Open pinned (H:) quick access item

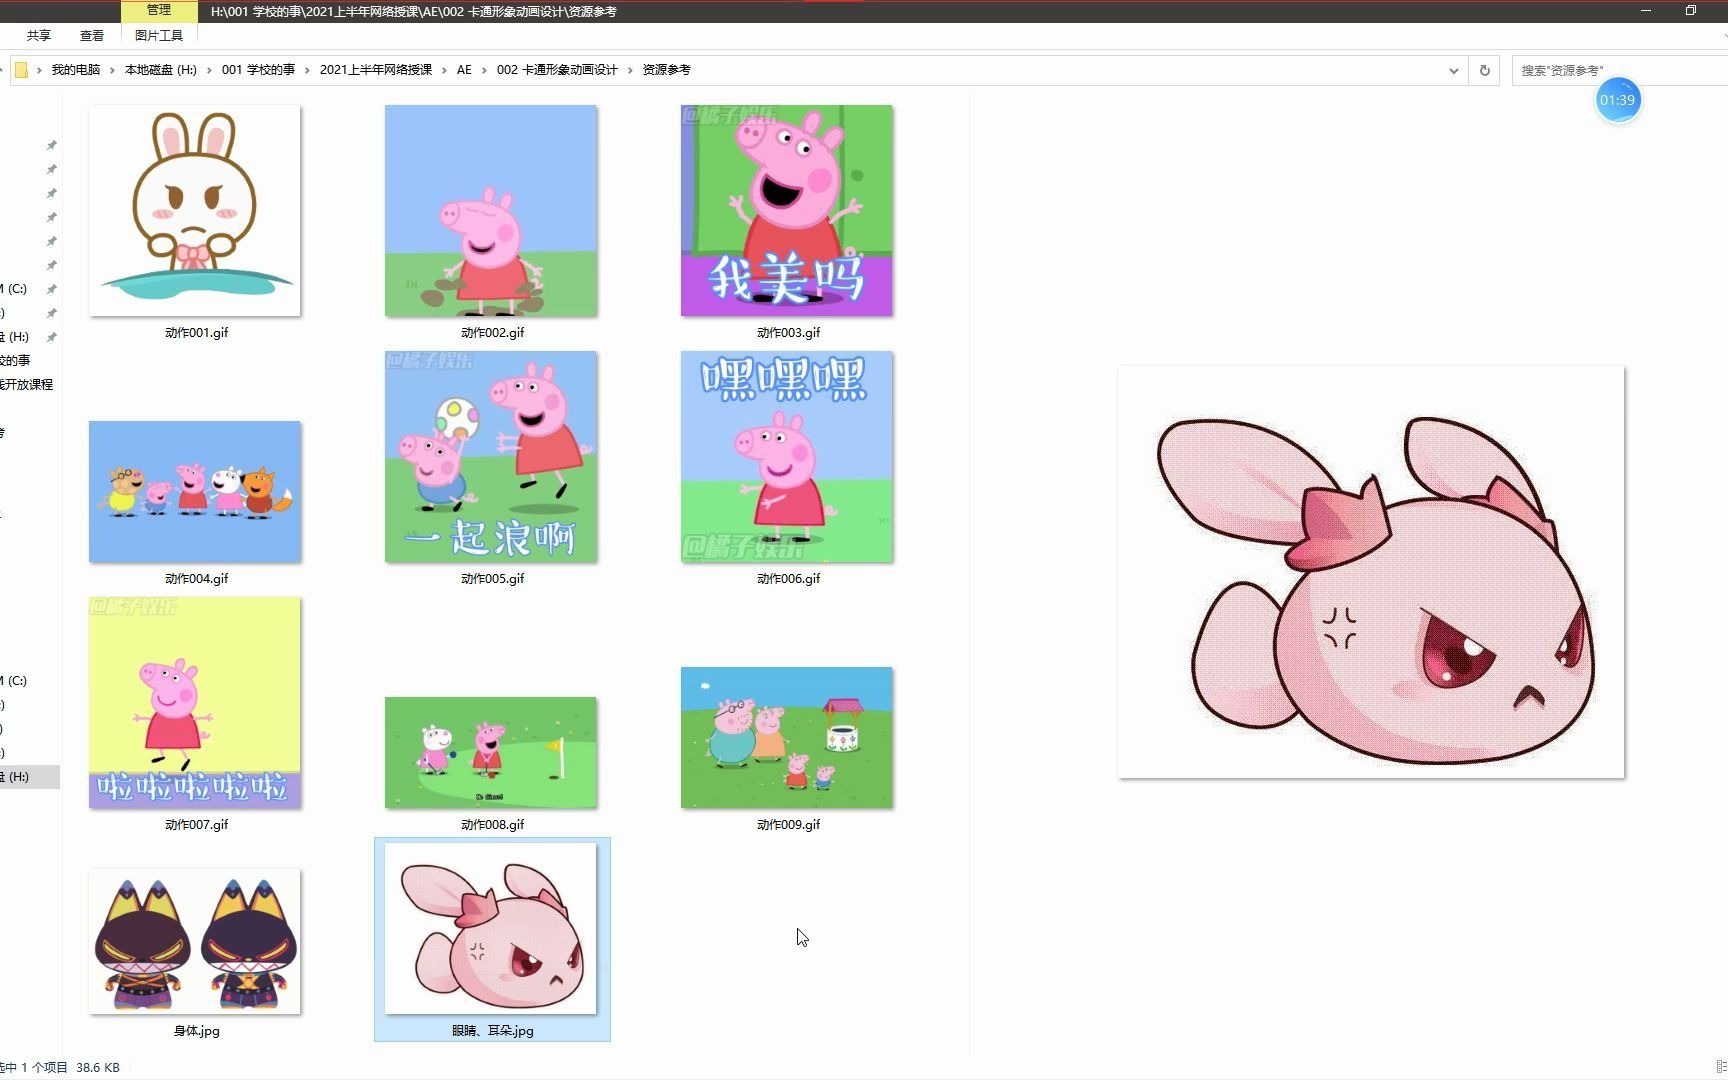pos(15,337)
